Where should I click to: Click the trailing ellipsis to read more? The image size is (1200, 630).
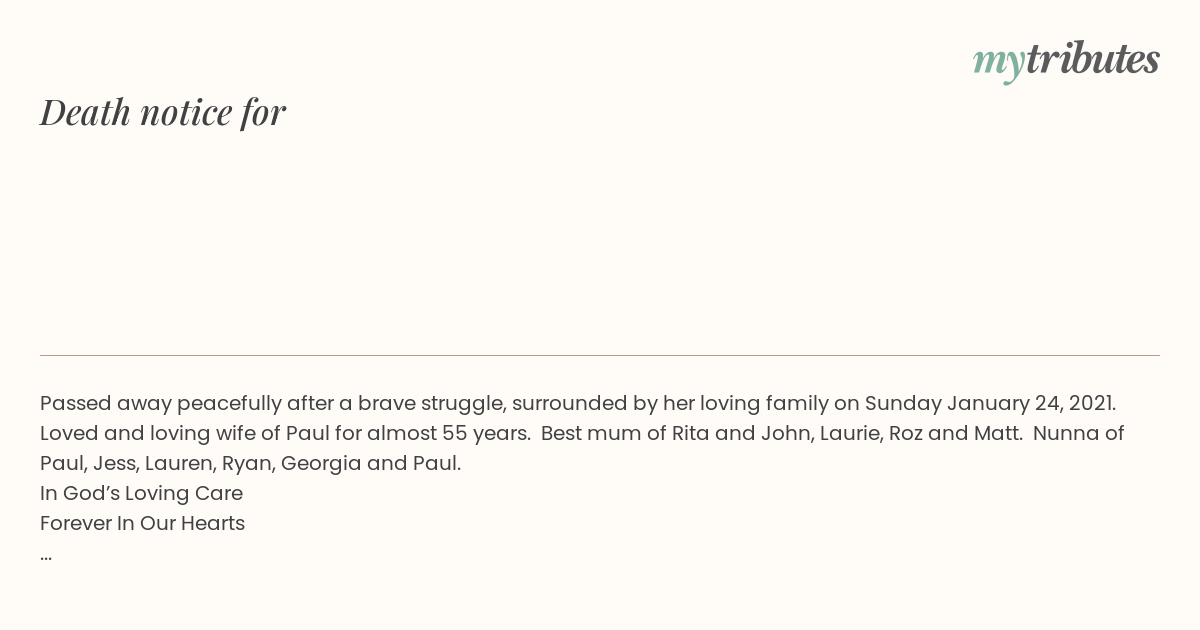(x=46, y=555)
